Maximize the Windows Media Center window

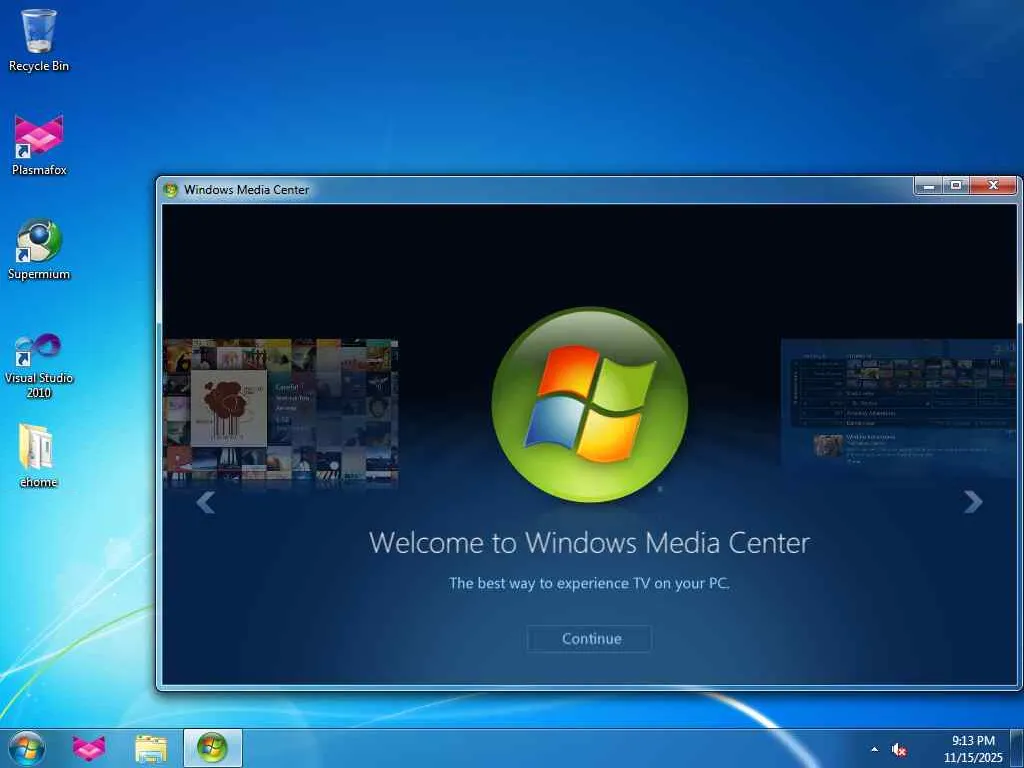tap(955, 186)
